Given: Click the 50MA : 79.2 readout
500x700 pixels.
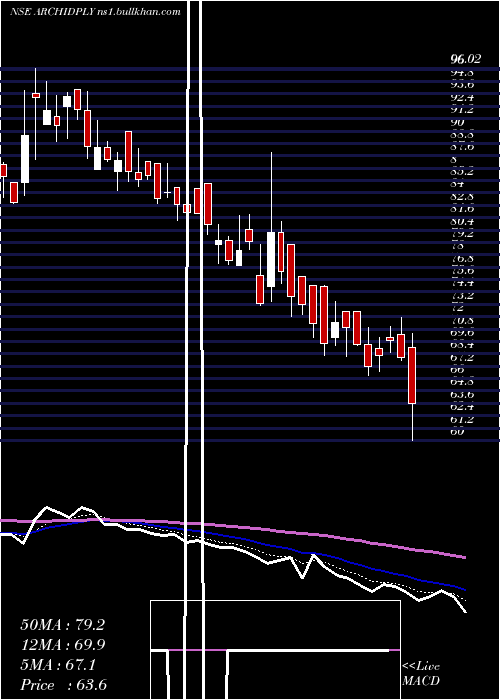Looking at the screenshot, I should [x=63, y=625].
